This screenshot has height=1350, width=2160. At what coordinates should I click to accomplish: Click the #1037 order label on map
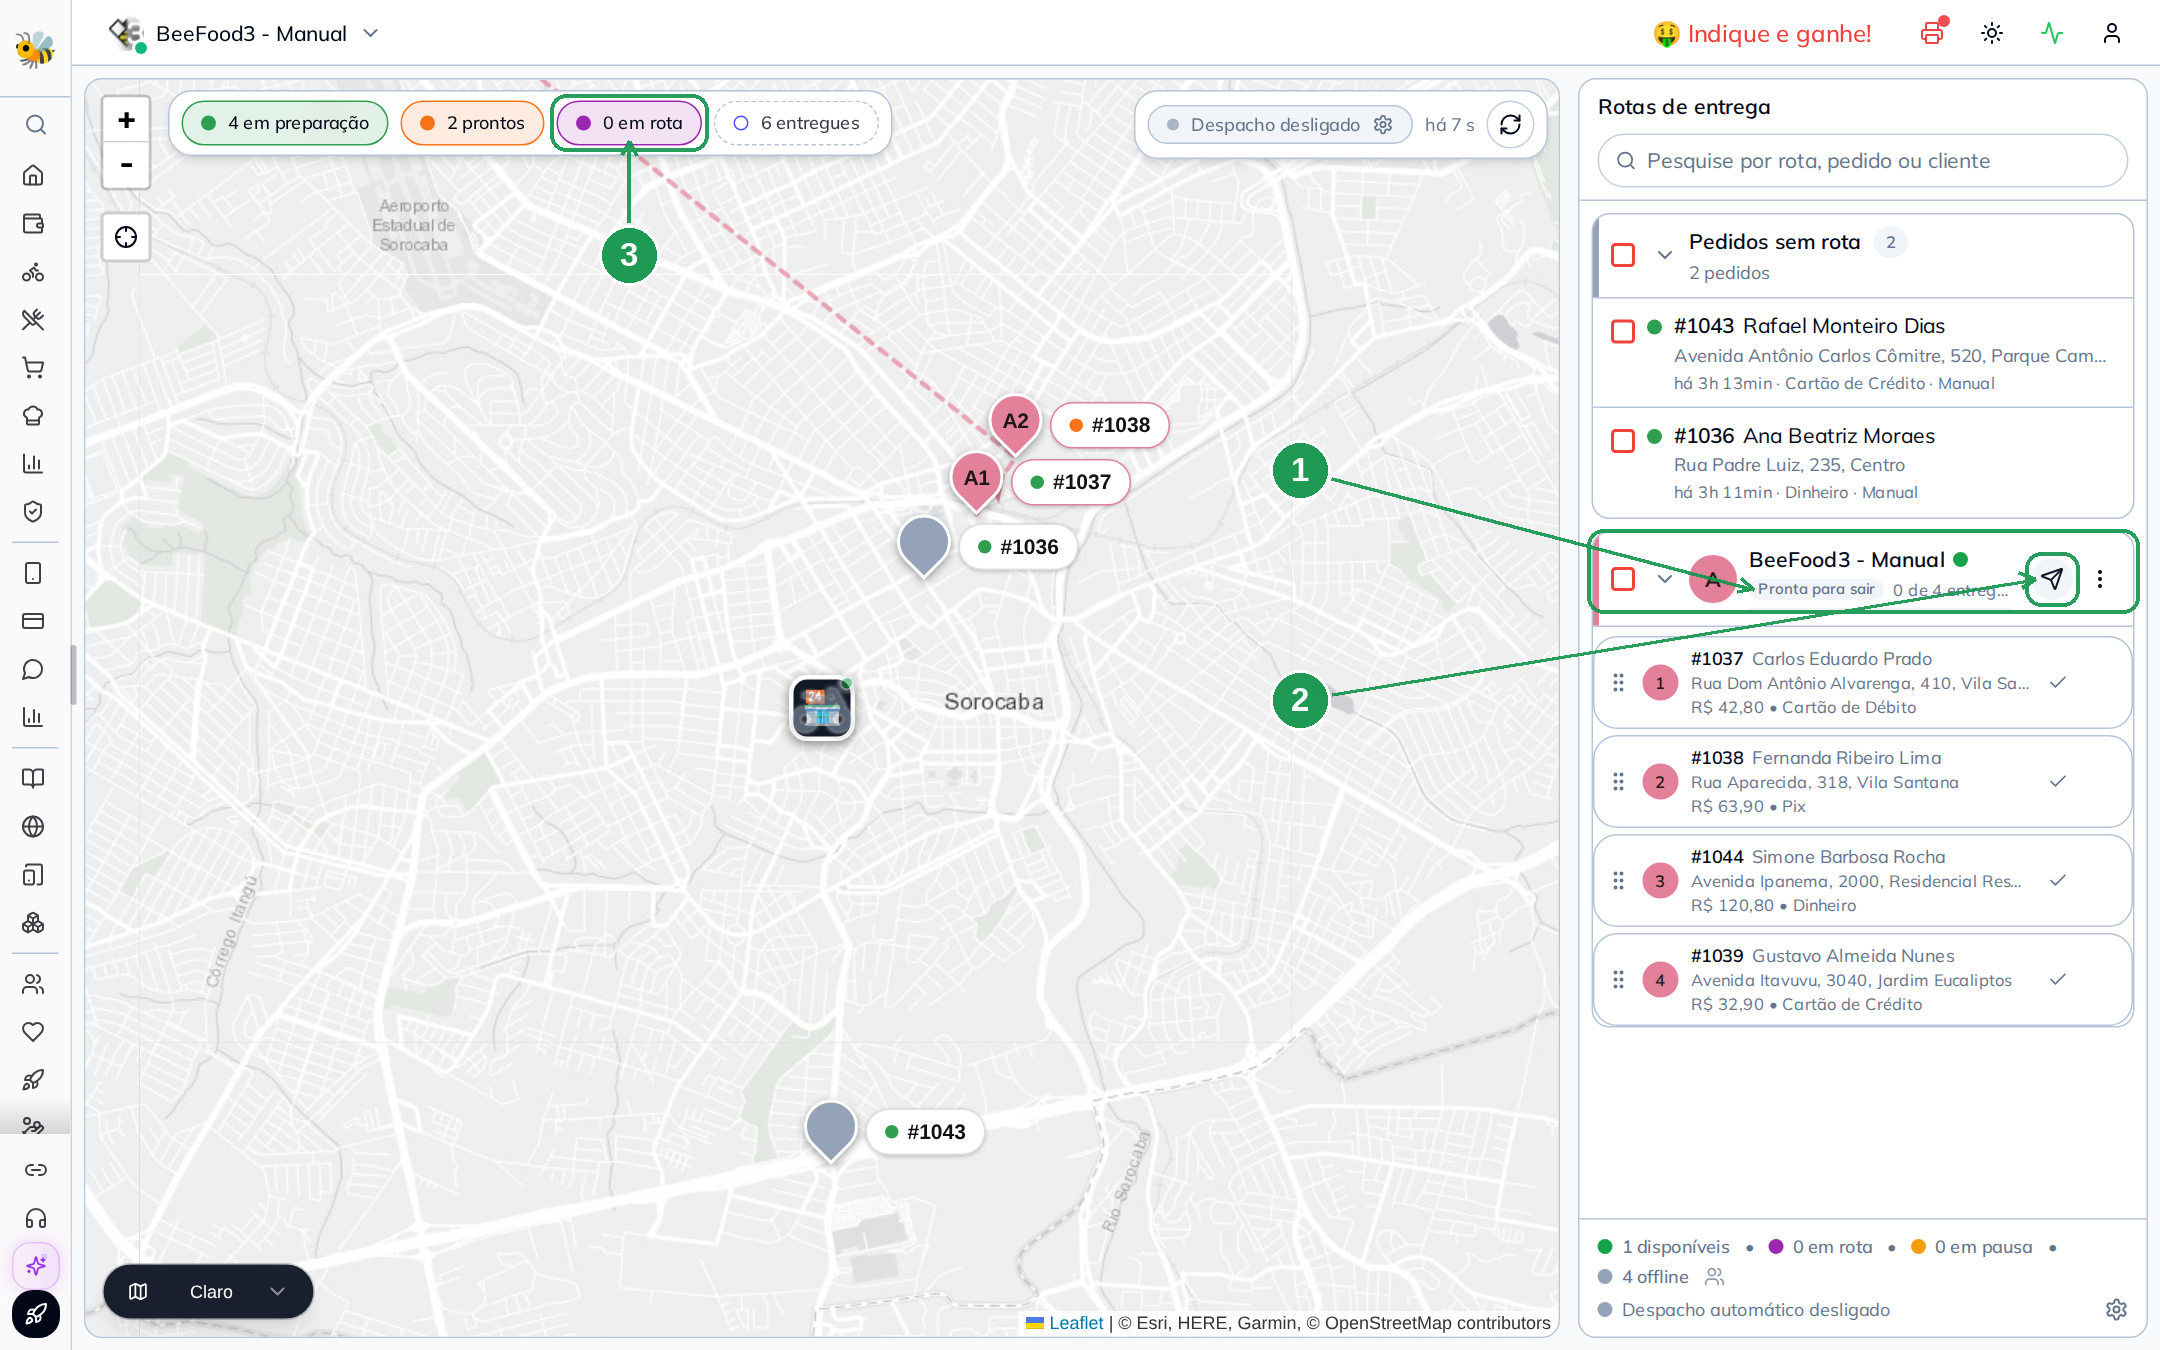click(1070, 482)
